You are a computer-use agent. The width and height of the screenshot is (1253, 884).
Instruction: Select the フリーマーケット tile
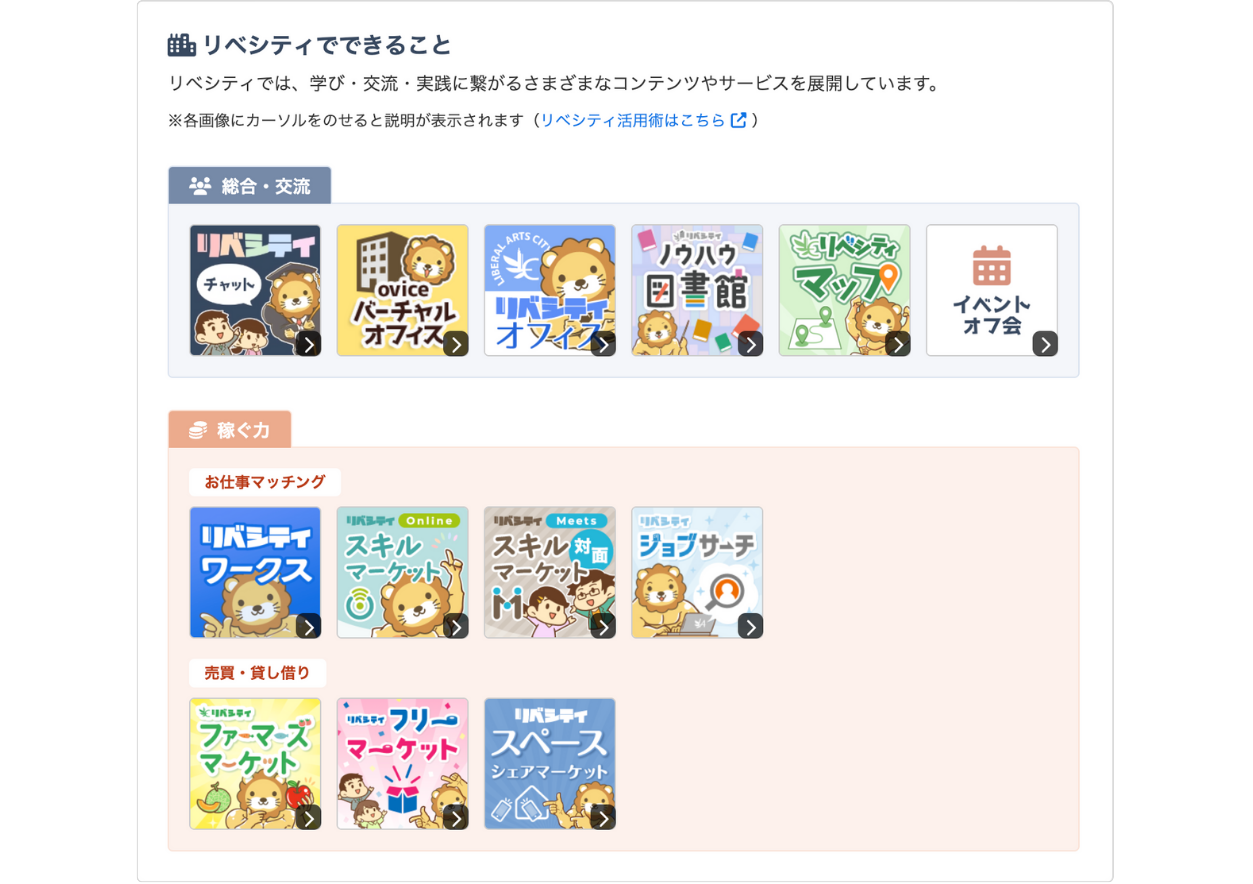402,764
